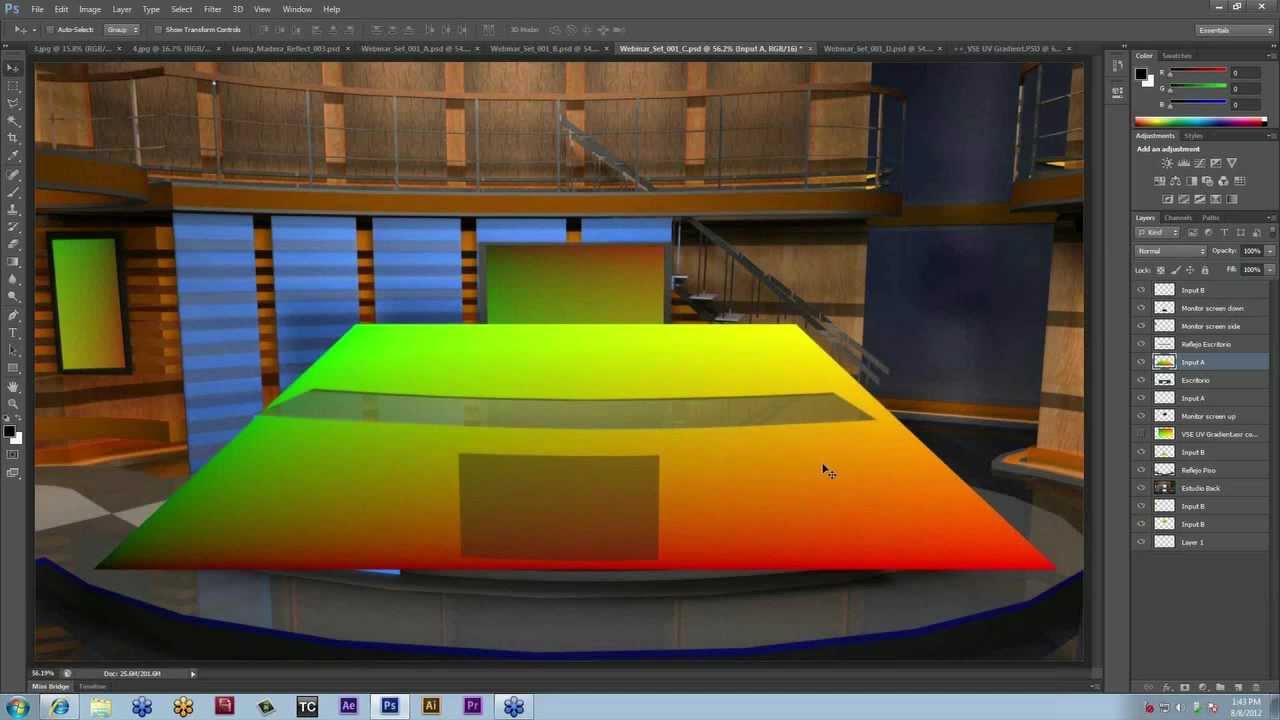
Task: Add a Brightness/Contrast adjustment
Action: click(x=1167, y=163)
